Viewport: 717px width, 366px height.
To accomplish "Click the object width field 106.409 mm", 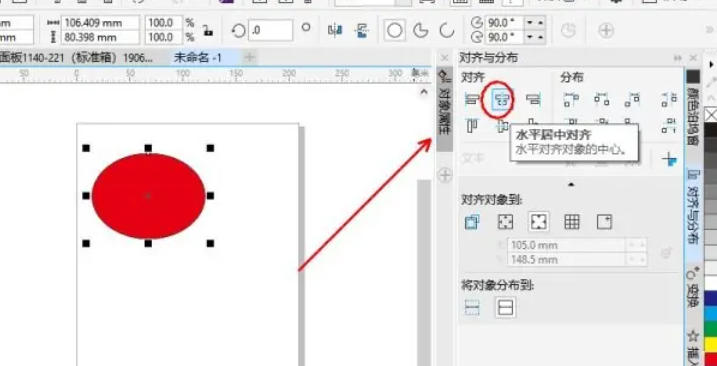I will pos(100,22).
